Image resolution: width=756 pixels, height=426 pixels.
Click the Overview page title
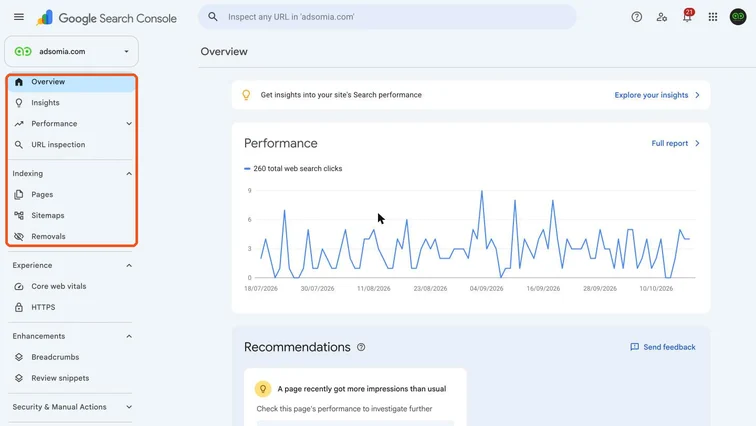pyautogui.click(x=224, y=52)
